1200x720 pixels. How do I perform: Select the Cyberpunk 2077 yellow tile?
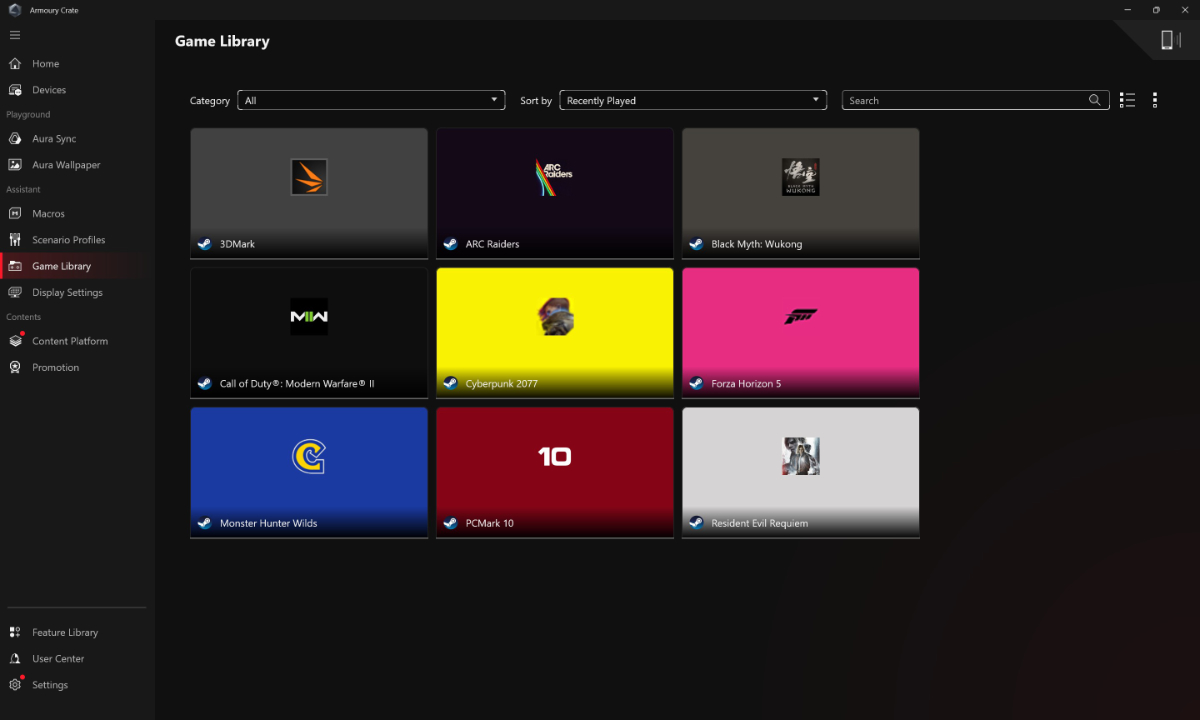pyautogui.click(x=554, y=332)
